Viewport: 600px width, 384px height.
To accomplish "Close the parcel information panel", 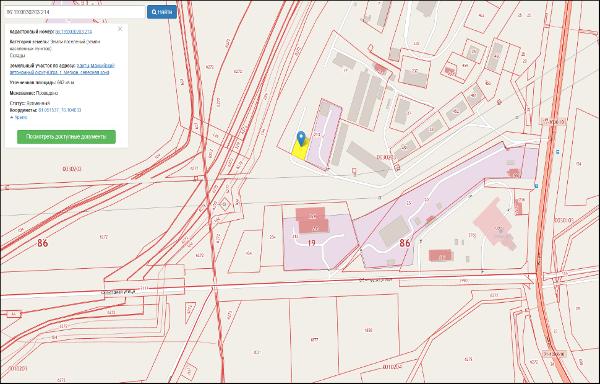I will pyautogui.click(x=120, y=29).
